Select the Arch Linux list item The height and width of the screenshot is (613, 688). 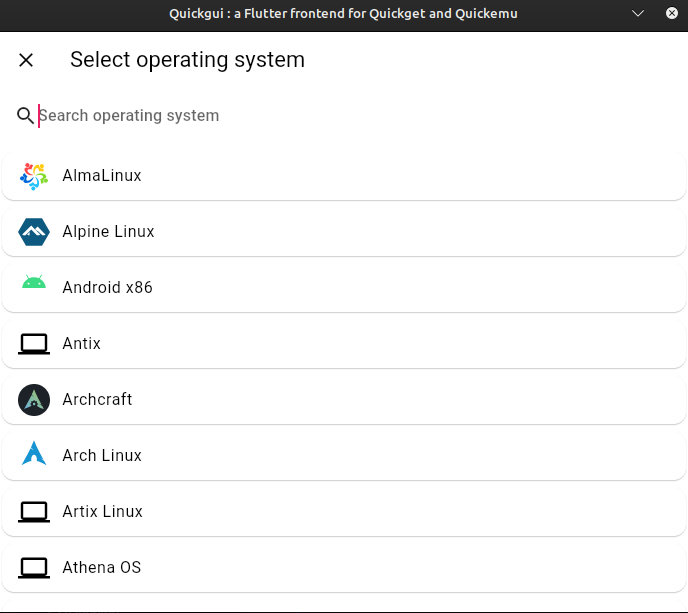click(344, 456)
